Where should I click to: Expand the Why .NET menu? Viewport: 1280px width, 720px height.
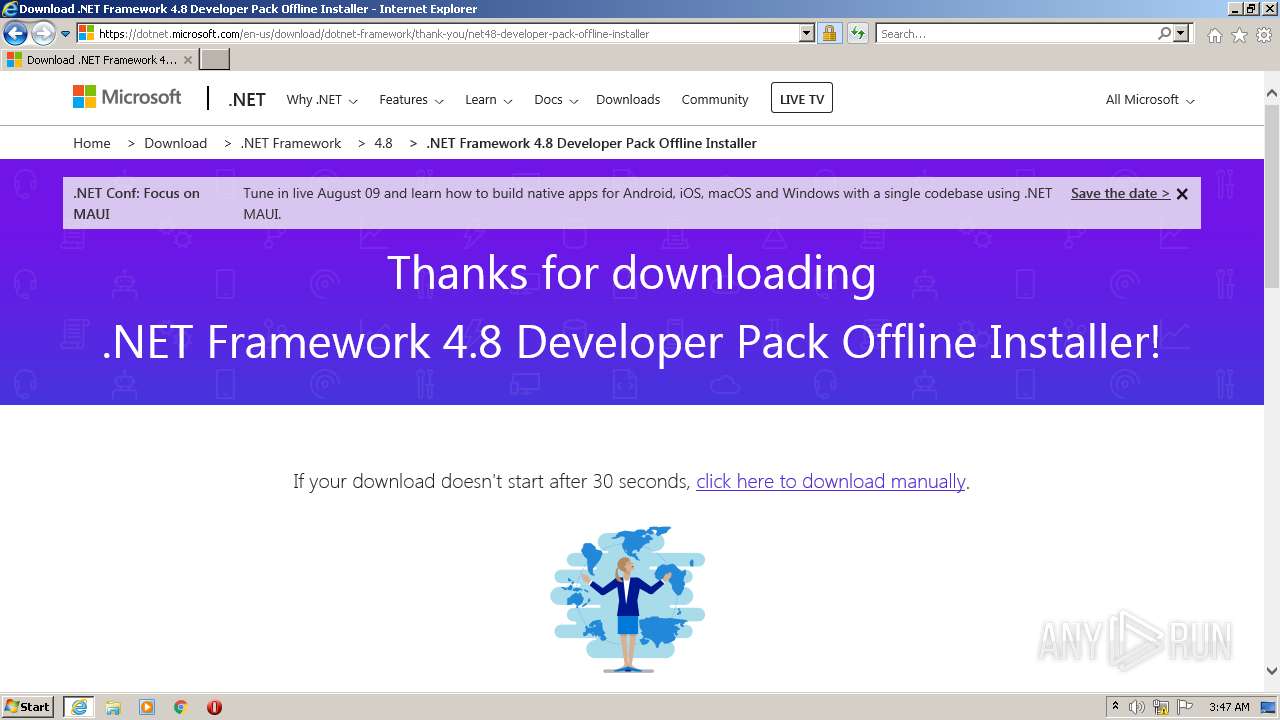[322, 99]
